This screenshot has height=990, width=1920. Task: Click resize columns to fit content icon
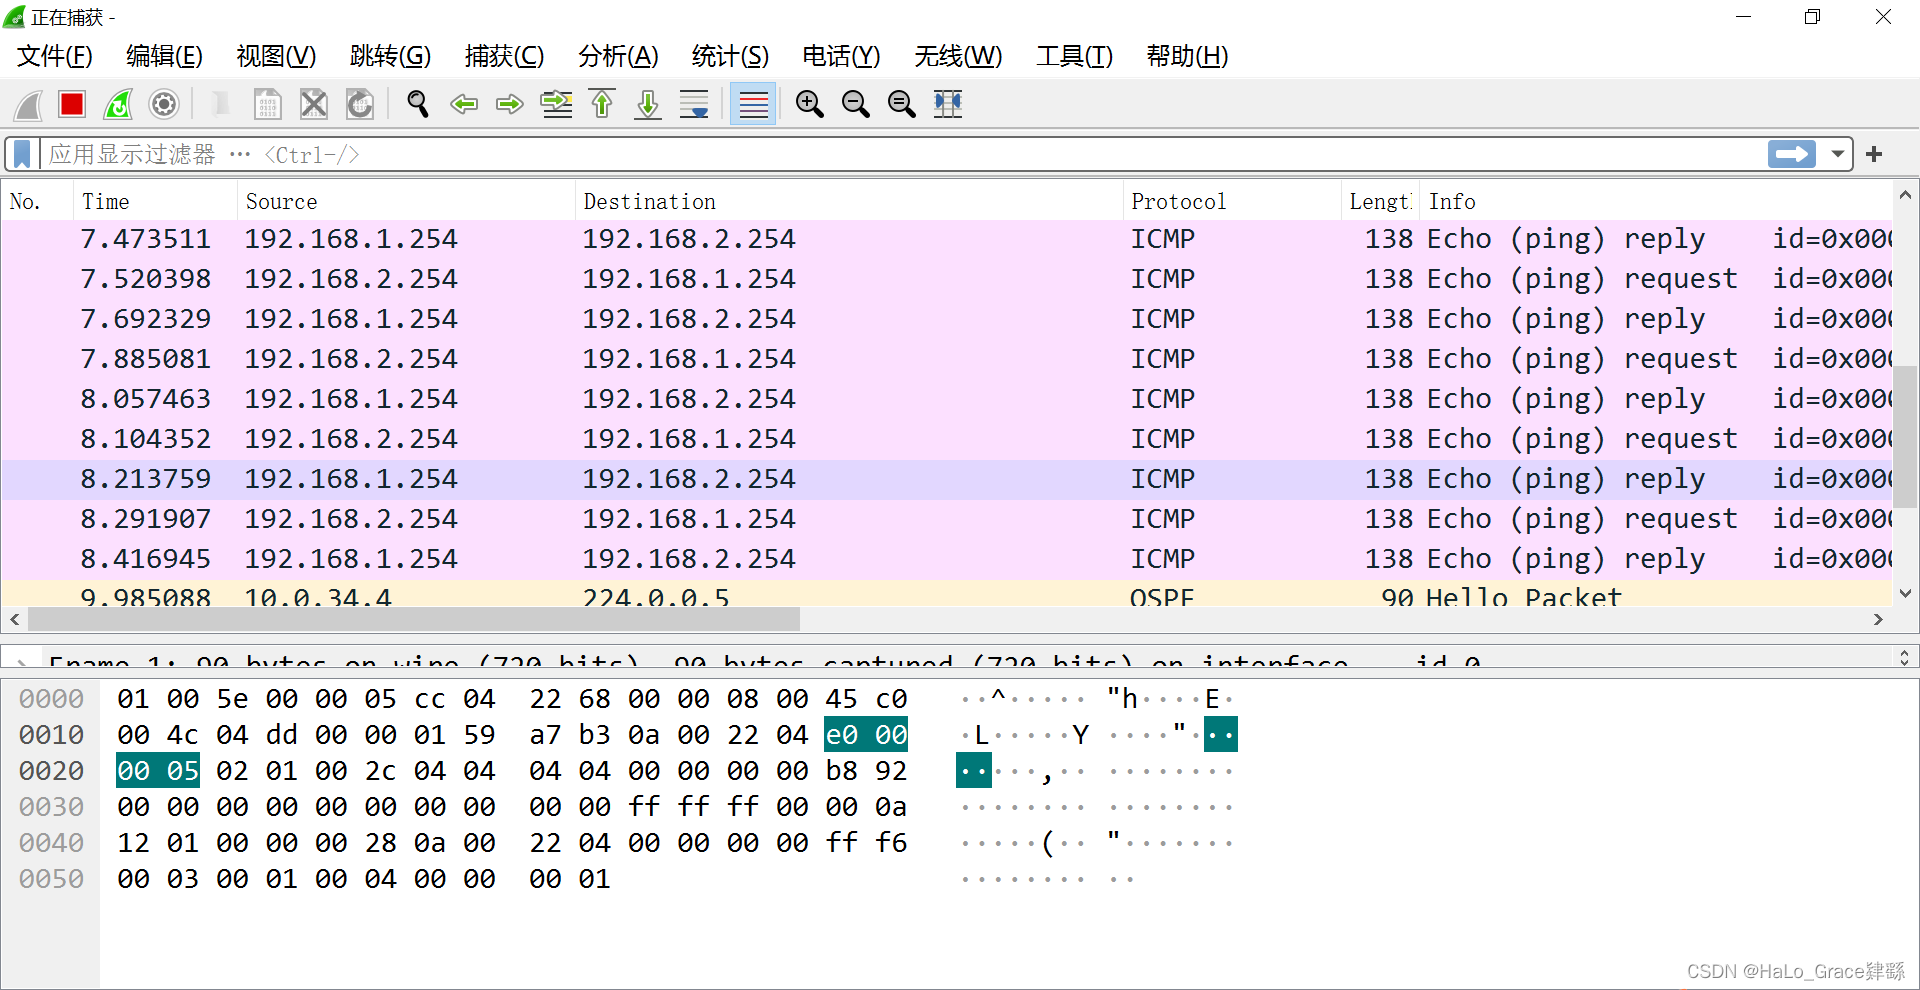tap(947, 104)
